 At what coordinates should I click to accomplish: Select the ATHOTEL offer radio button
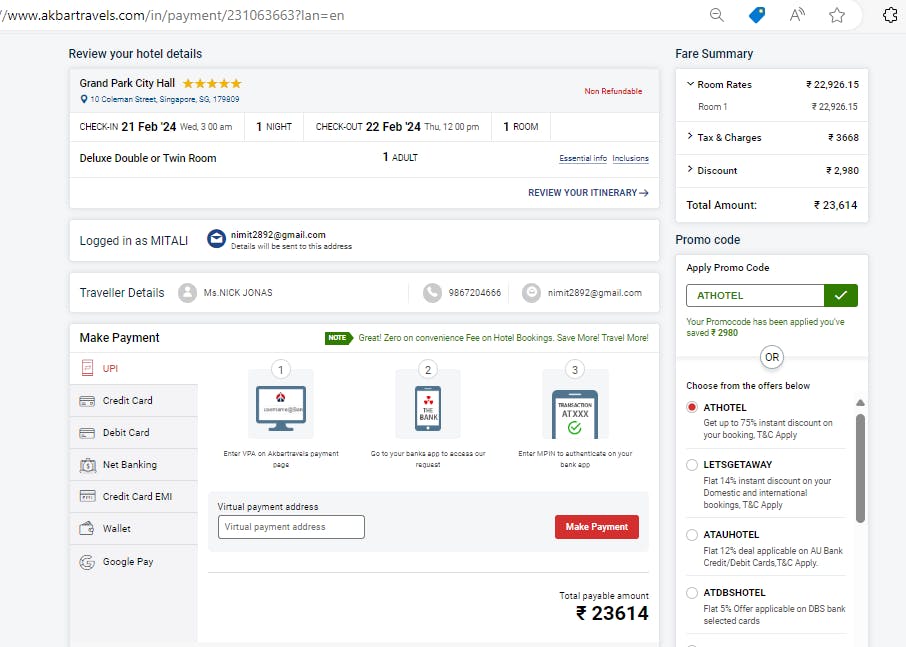click(692, 407)
